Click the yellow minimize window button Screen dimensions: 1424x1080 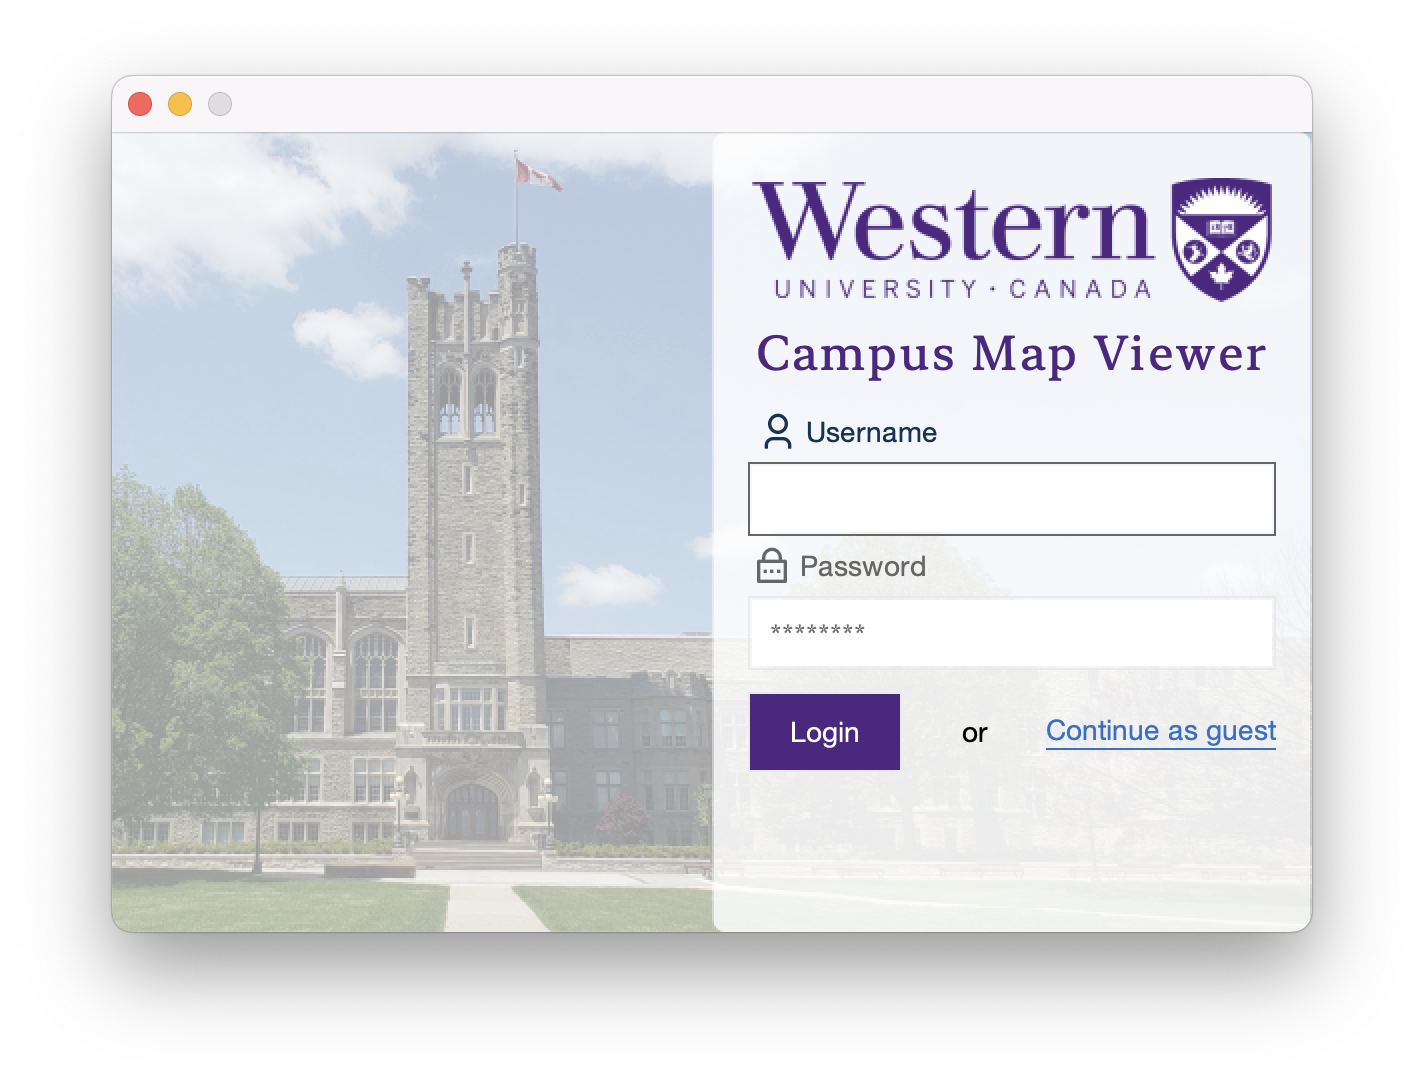[x=180, y=104]
